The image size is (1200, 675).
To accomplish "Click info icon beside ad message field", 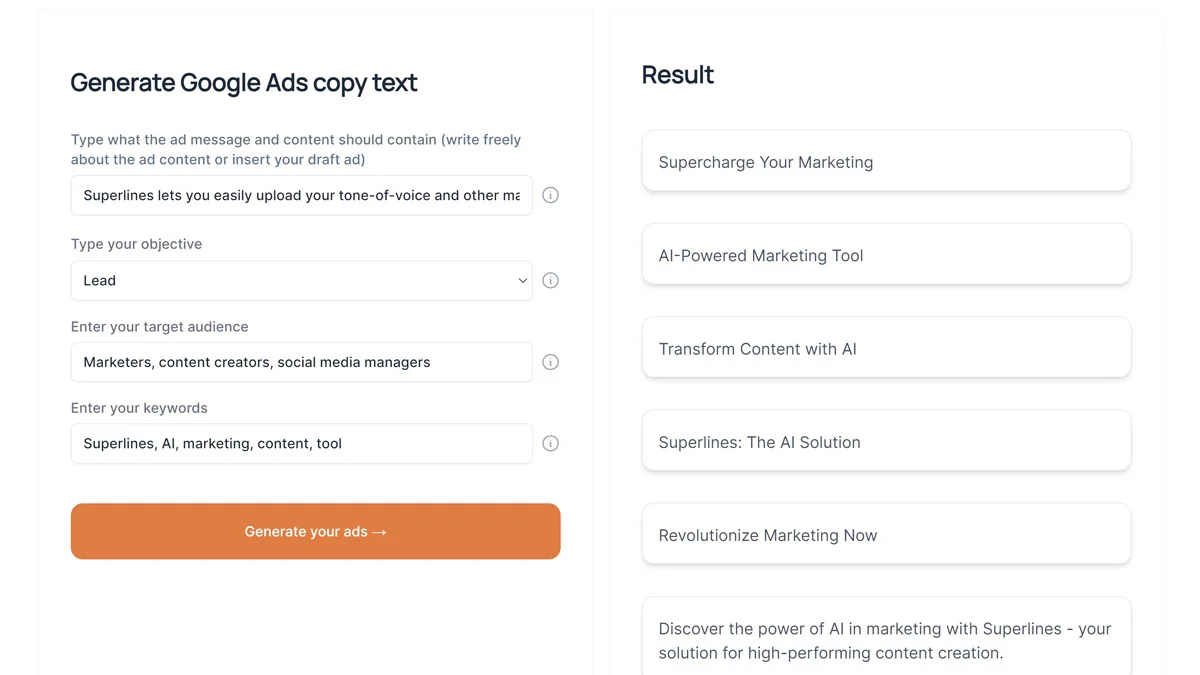I will [550, 195].
